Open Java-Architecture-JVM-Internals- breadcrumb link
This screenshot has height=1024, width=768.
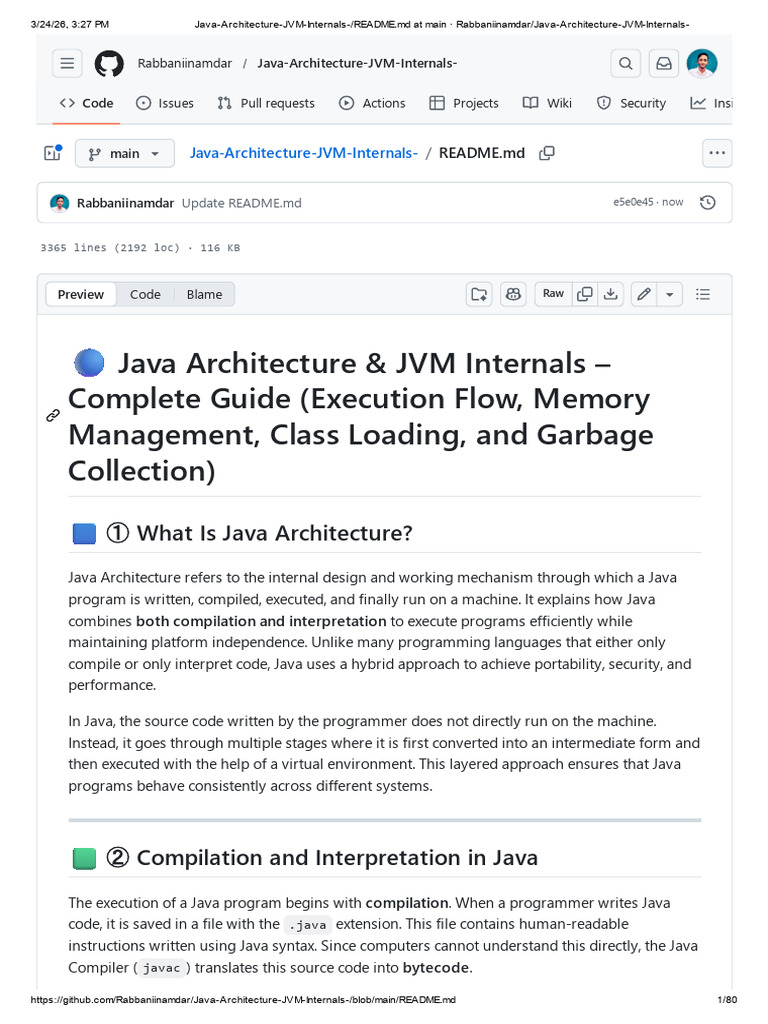coord(304,153)
